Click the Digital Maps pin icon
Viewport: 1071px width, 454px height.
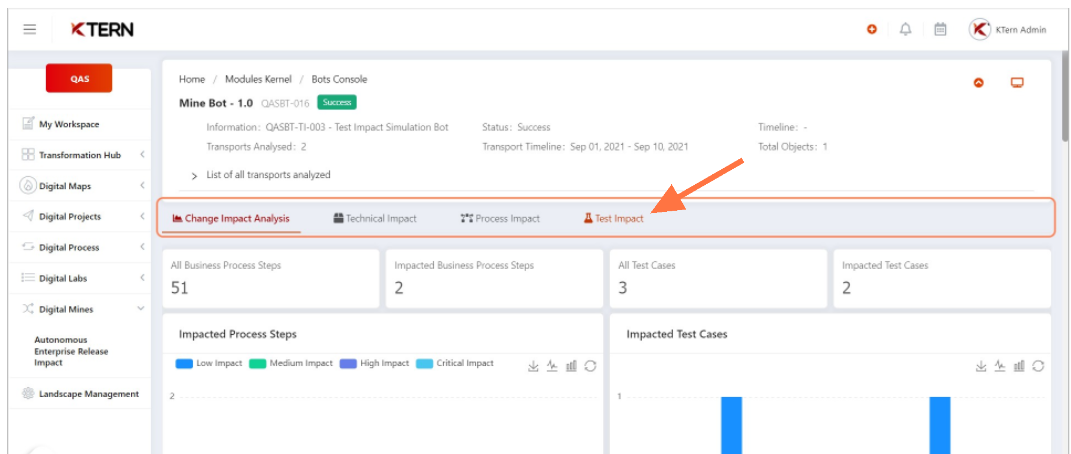click(28, 186)
